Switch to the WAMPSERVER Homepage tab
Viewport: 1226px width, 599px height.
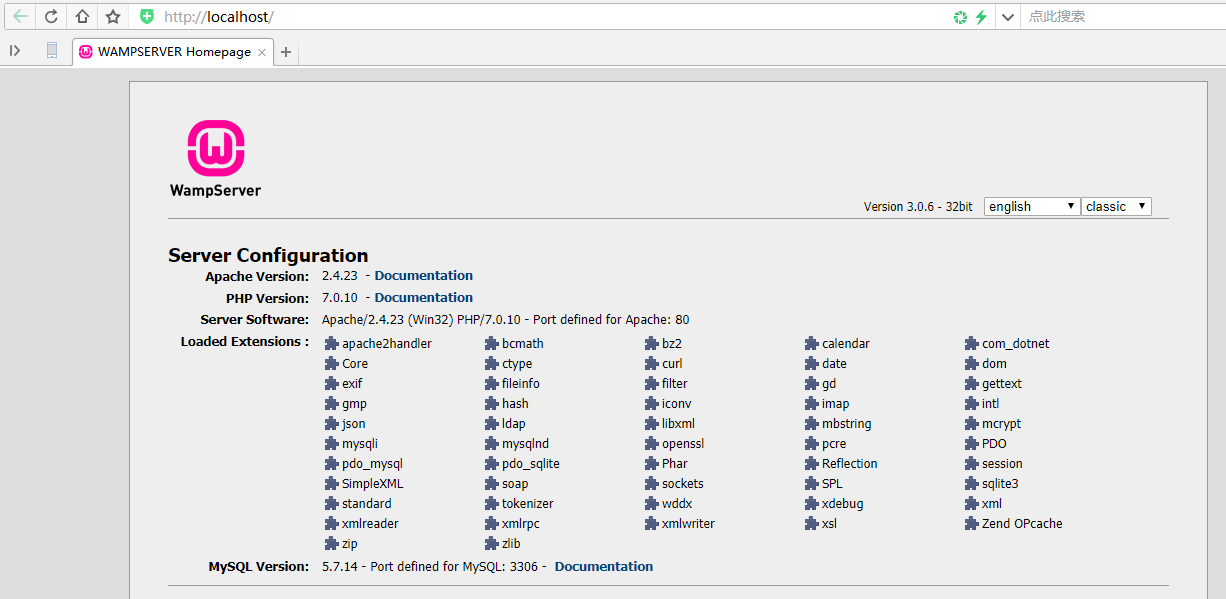172,52
